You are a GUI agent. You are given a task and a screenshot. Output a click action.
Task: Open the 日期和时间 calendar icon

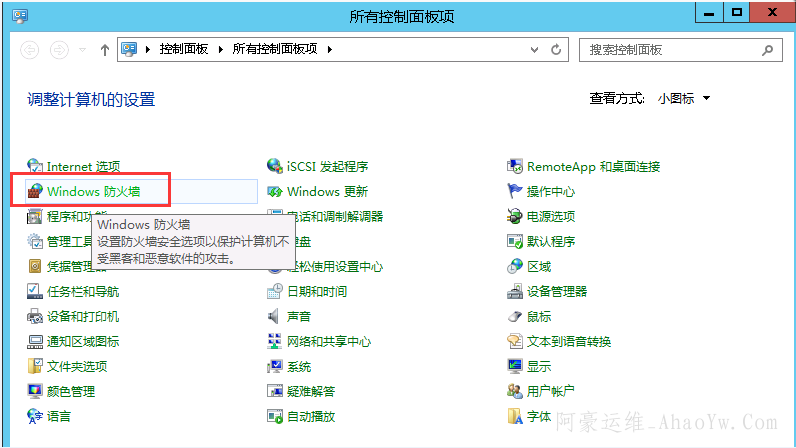coord(275,291)
